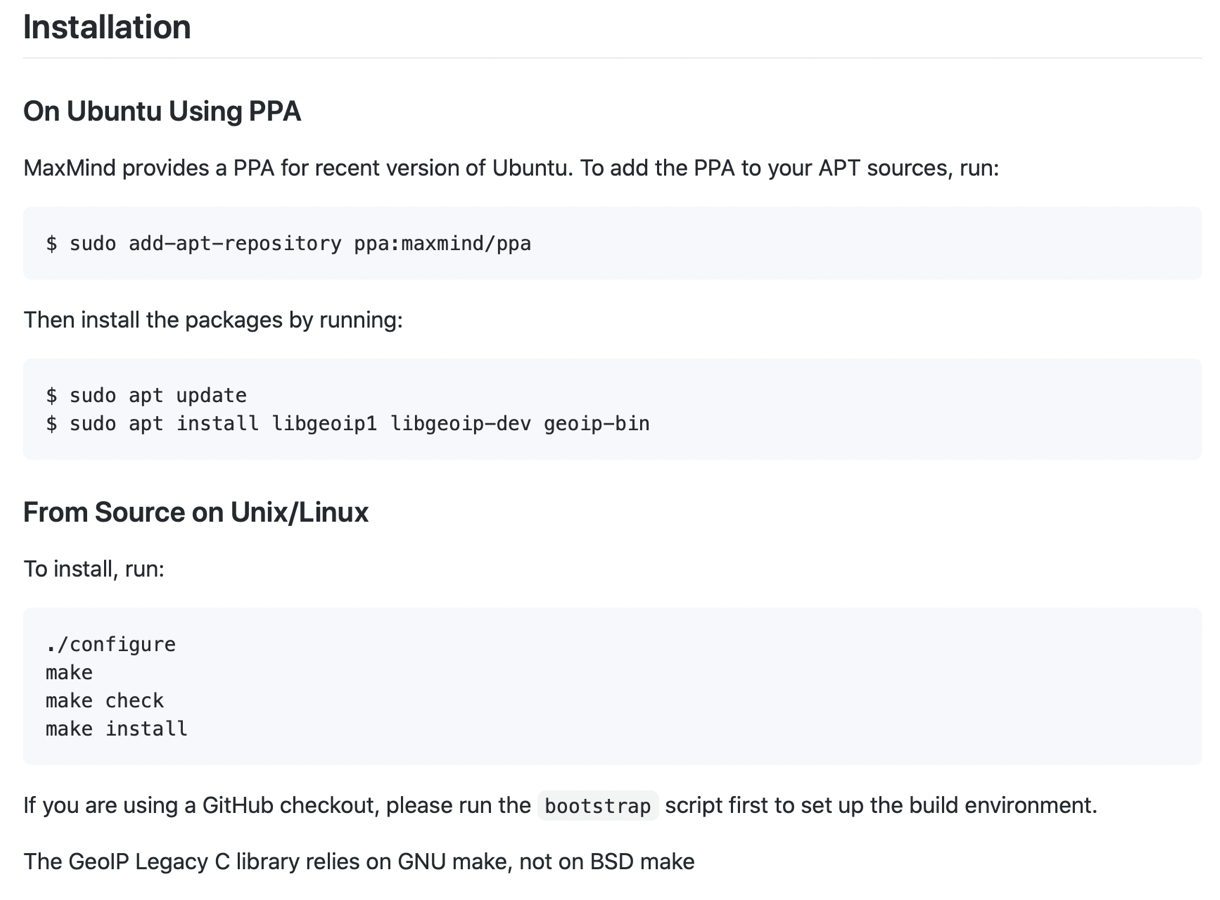Click the geoip-bin package name
Viewport: 1220px width, 900px height.
click(x=597, y=424)
